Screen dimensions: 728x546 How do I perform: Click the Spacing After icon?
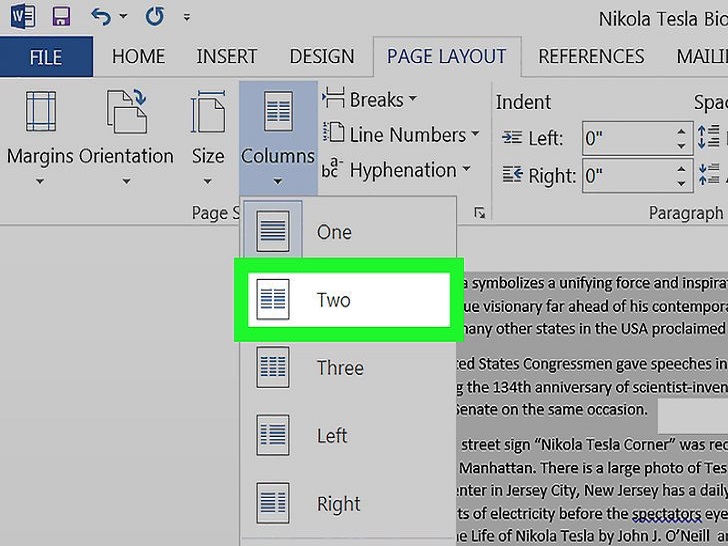coord(708,175)
